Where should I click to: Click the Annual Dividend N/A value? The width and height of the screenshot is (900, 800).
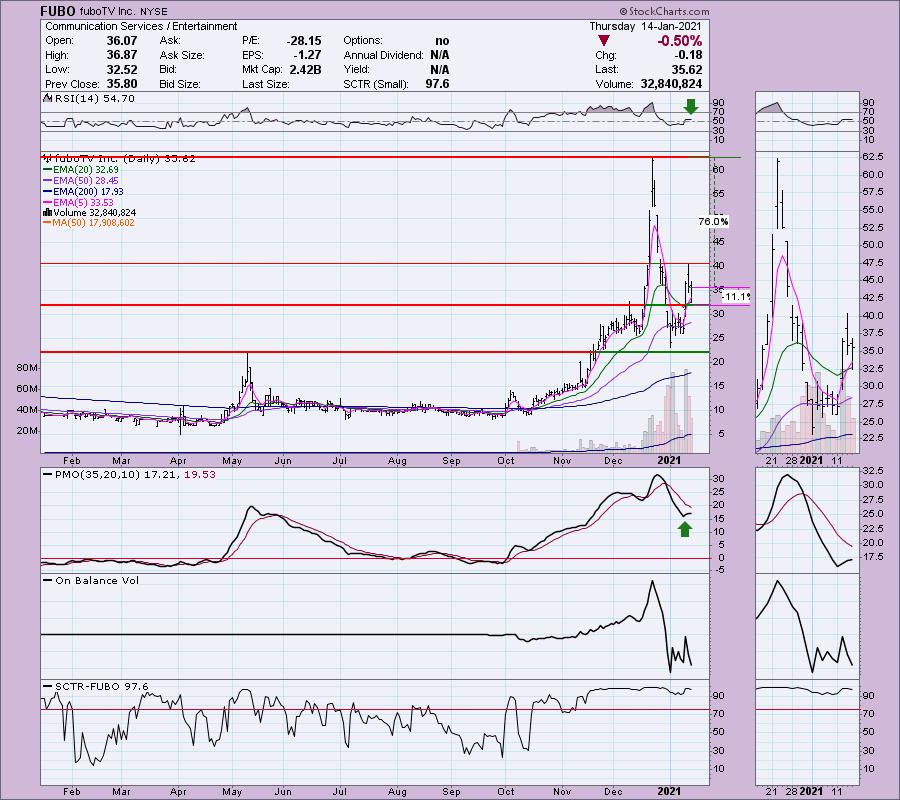pyautogui.click(x=440, y=55)
